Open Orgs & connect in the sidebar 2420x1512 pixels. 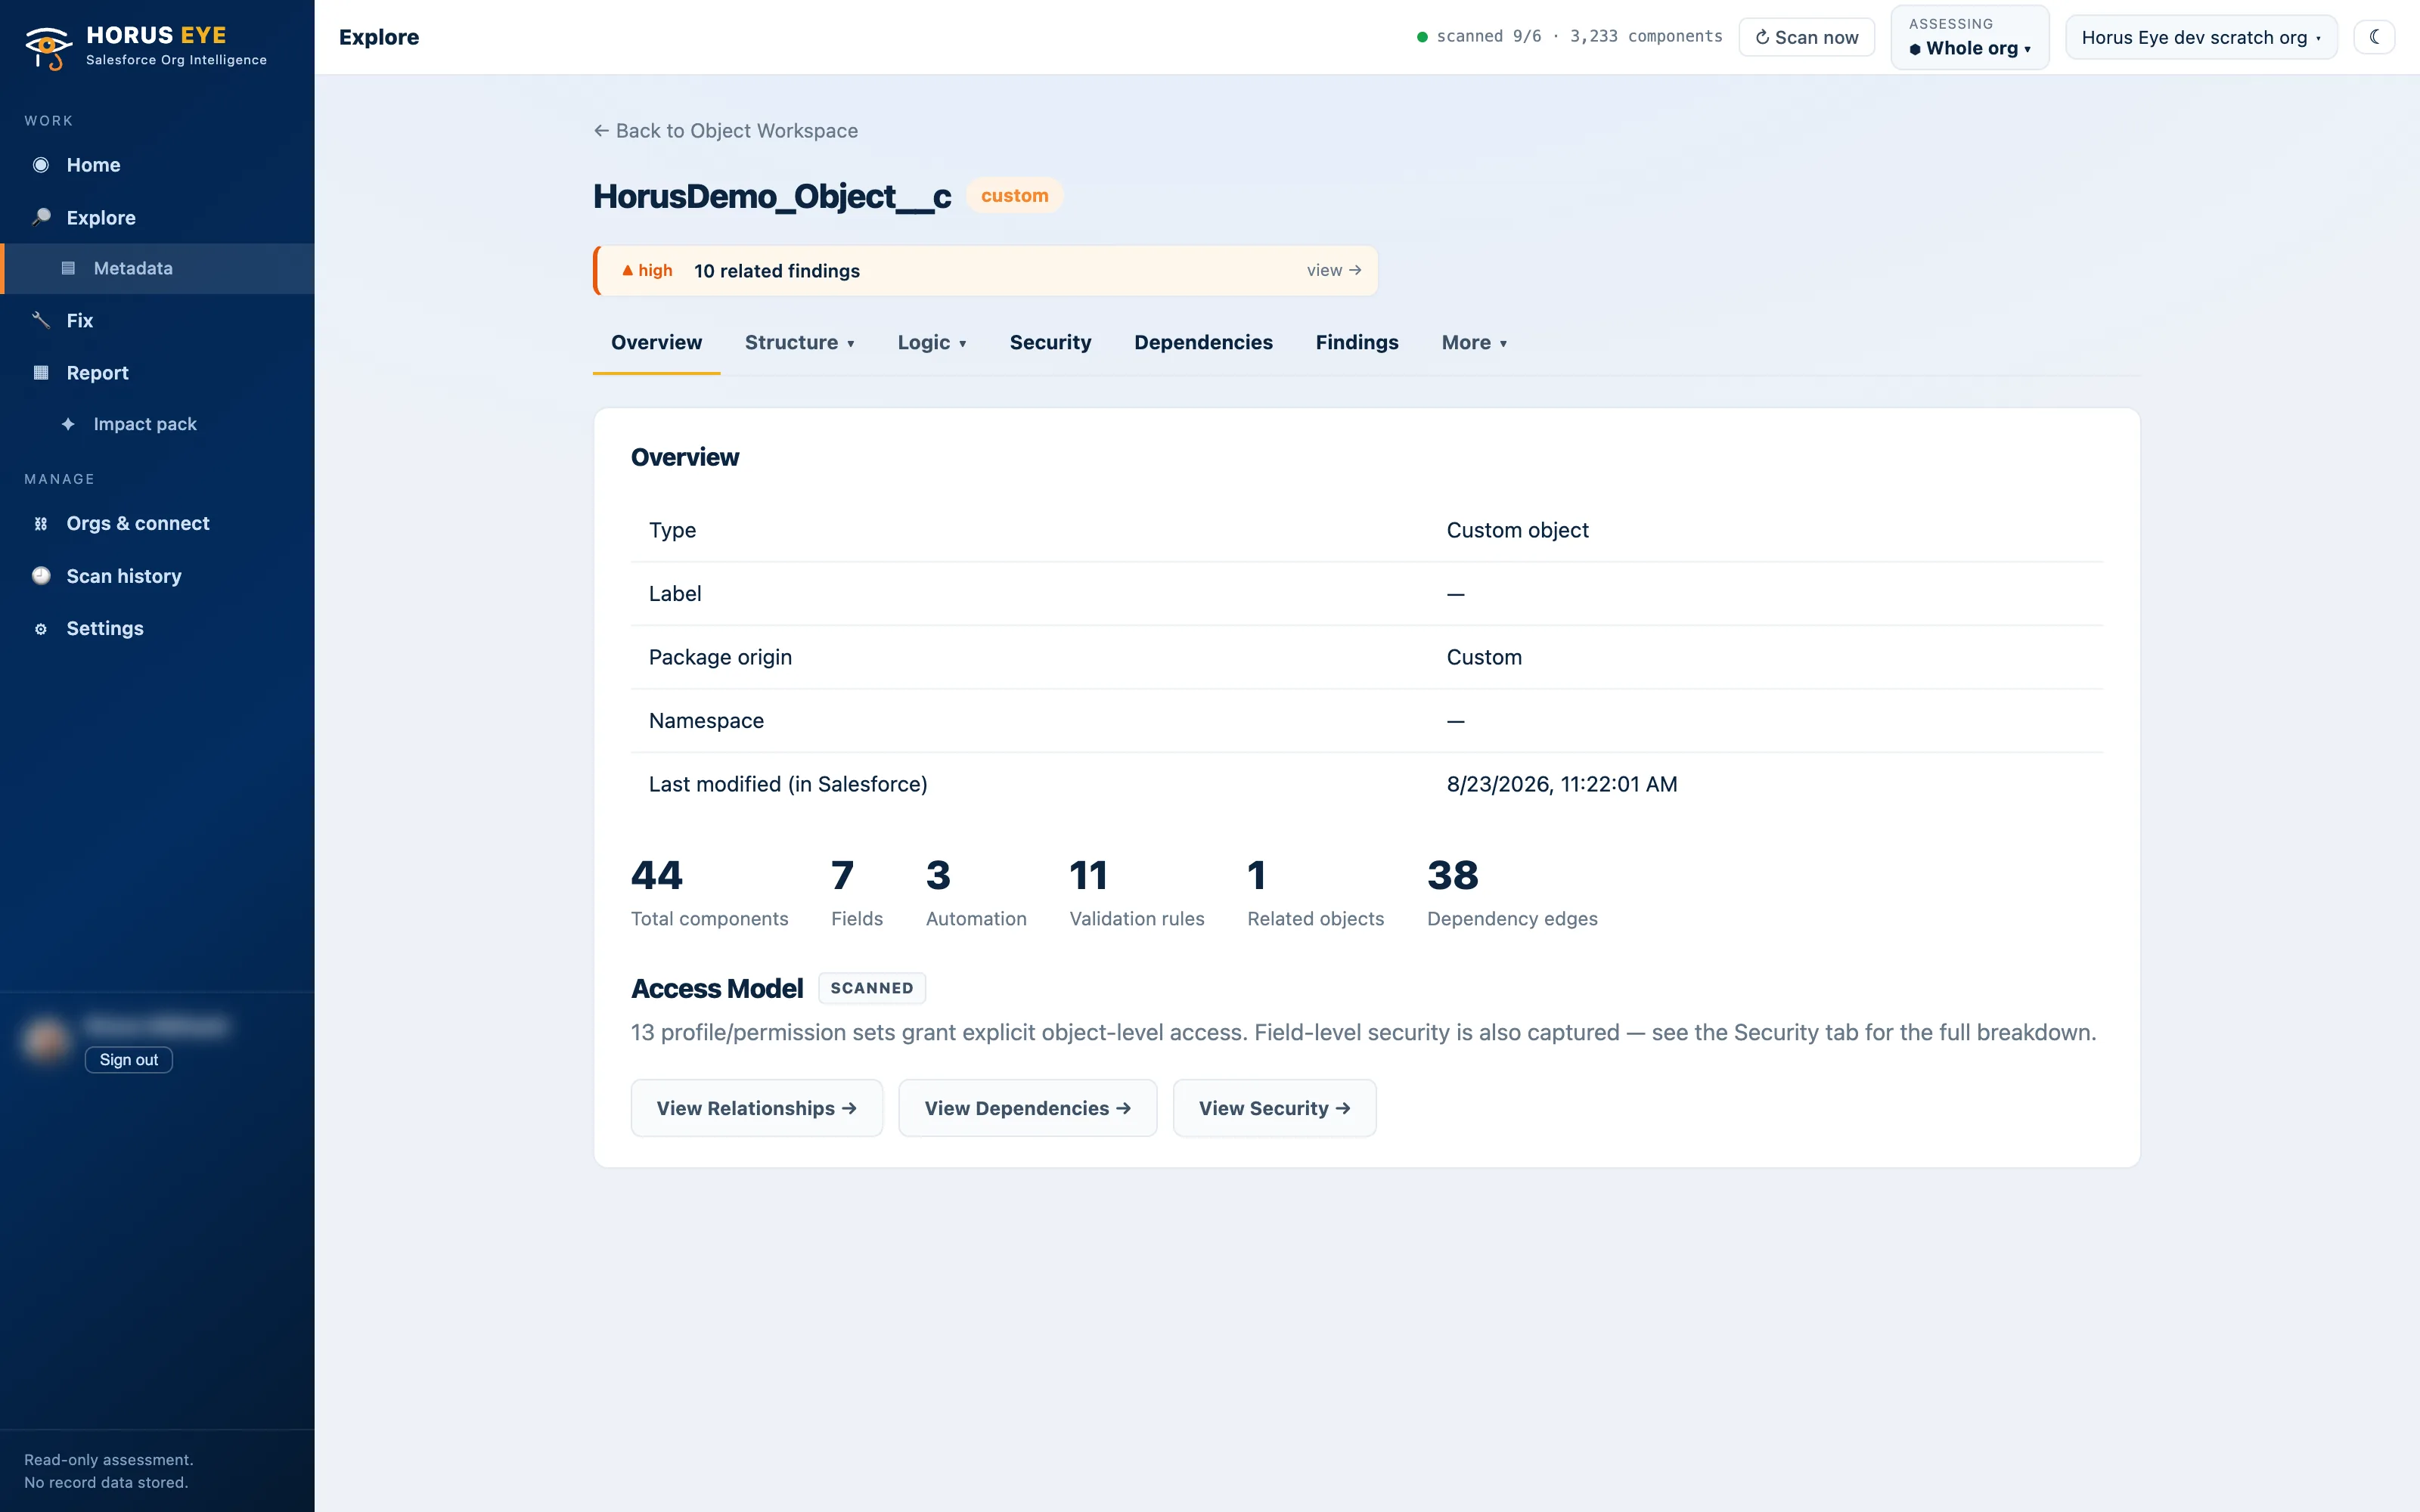pyautogui.click(x=157, y=524)
